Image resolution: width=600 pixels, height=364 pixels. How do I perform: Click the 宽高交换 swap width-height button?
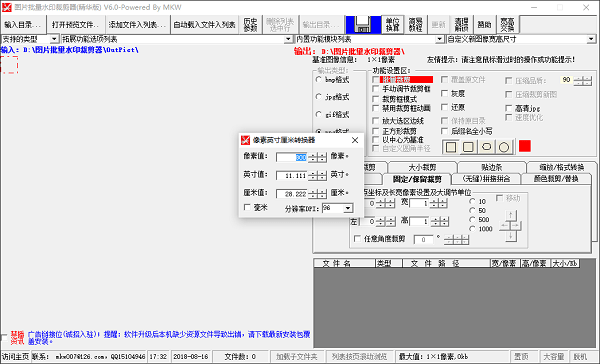coord(507,25)
